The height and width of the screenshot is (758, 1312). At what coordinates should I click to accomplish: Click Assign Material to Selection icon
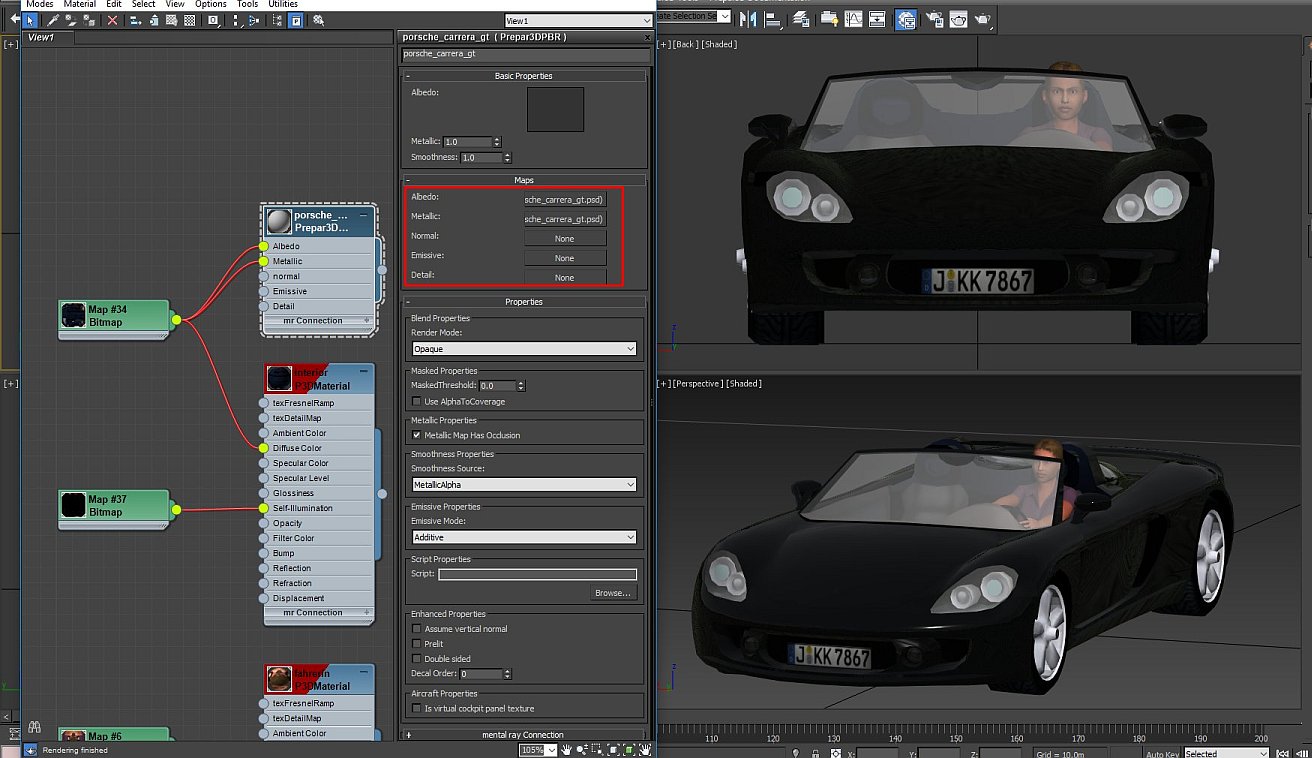pyautogui.click(x=89, y=20)
